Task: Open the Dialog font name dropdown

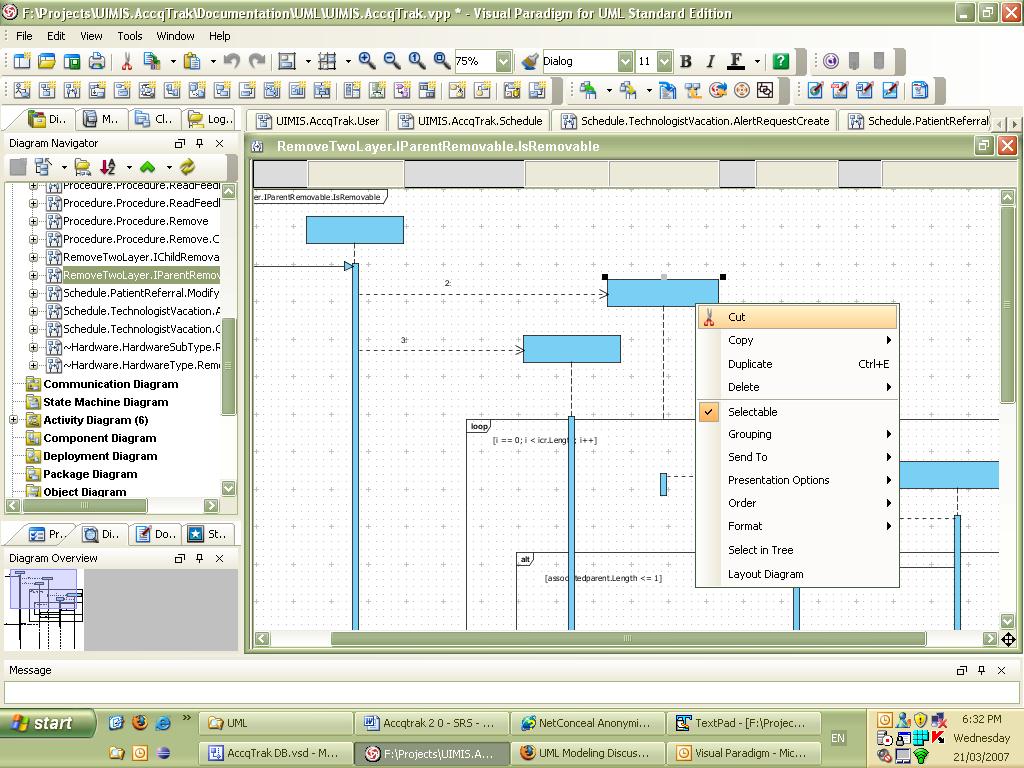Action: [625, 61]
